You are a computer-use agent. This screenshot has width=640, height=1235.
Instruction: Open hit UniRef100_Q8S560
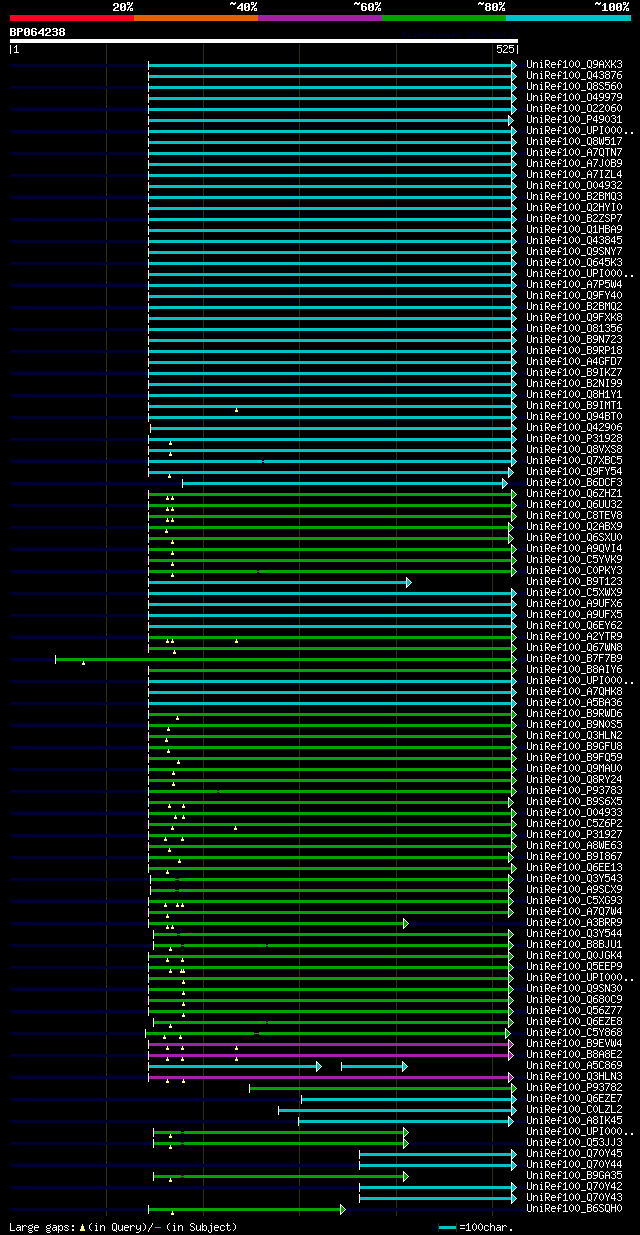(574, 87)
